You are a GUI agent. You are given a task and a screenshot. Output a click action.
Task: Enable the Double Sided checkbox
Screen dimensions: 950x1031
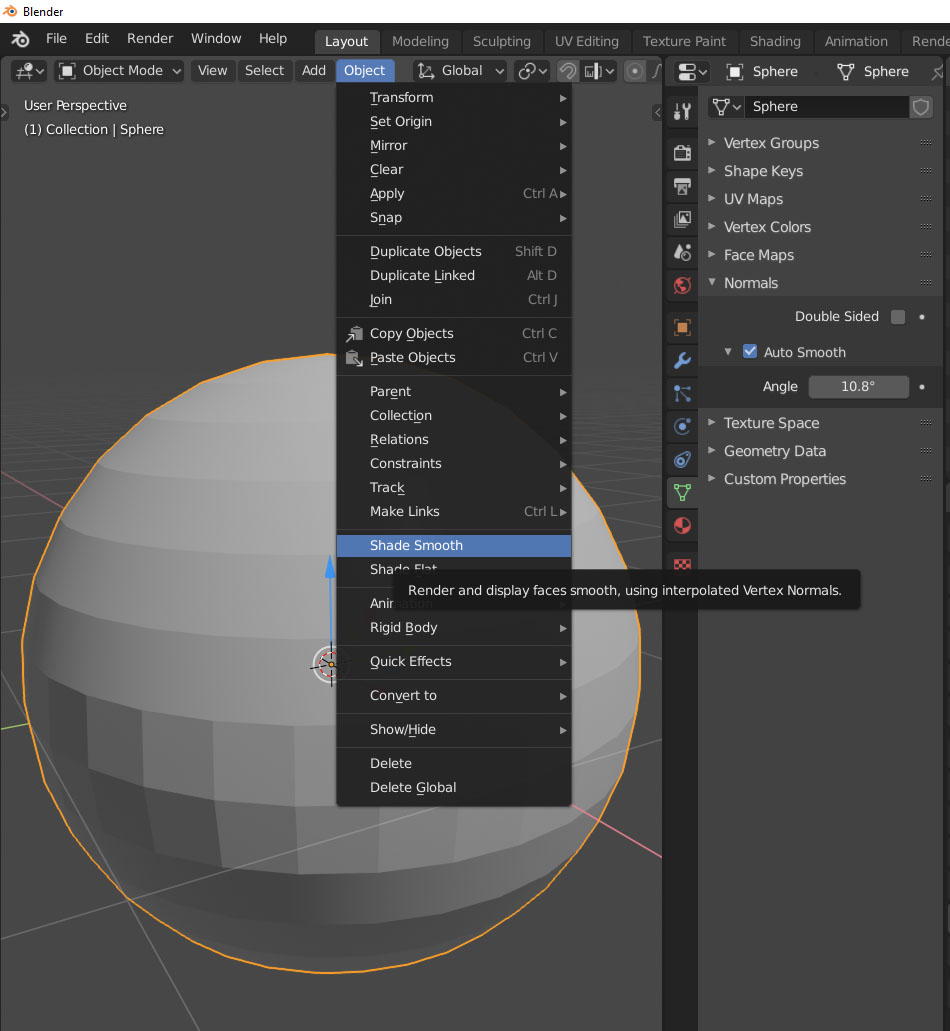click(x=897, y=316)
